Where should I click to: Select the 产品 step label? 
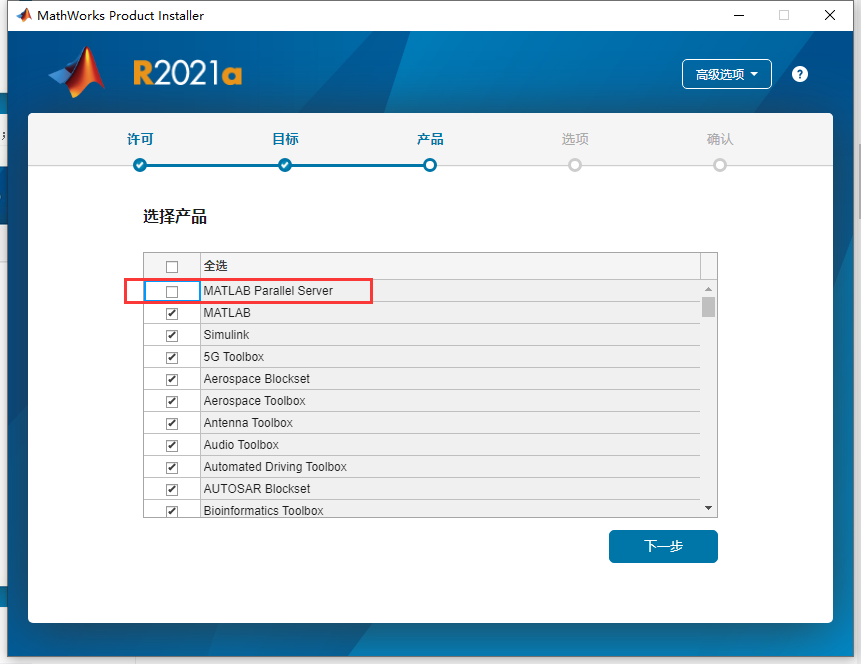429,139
